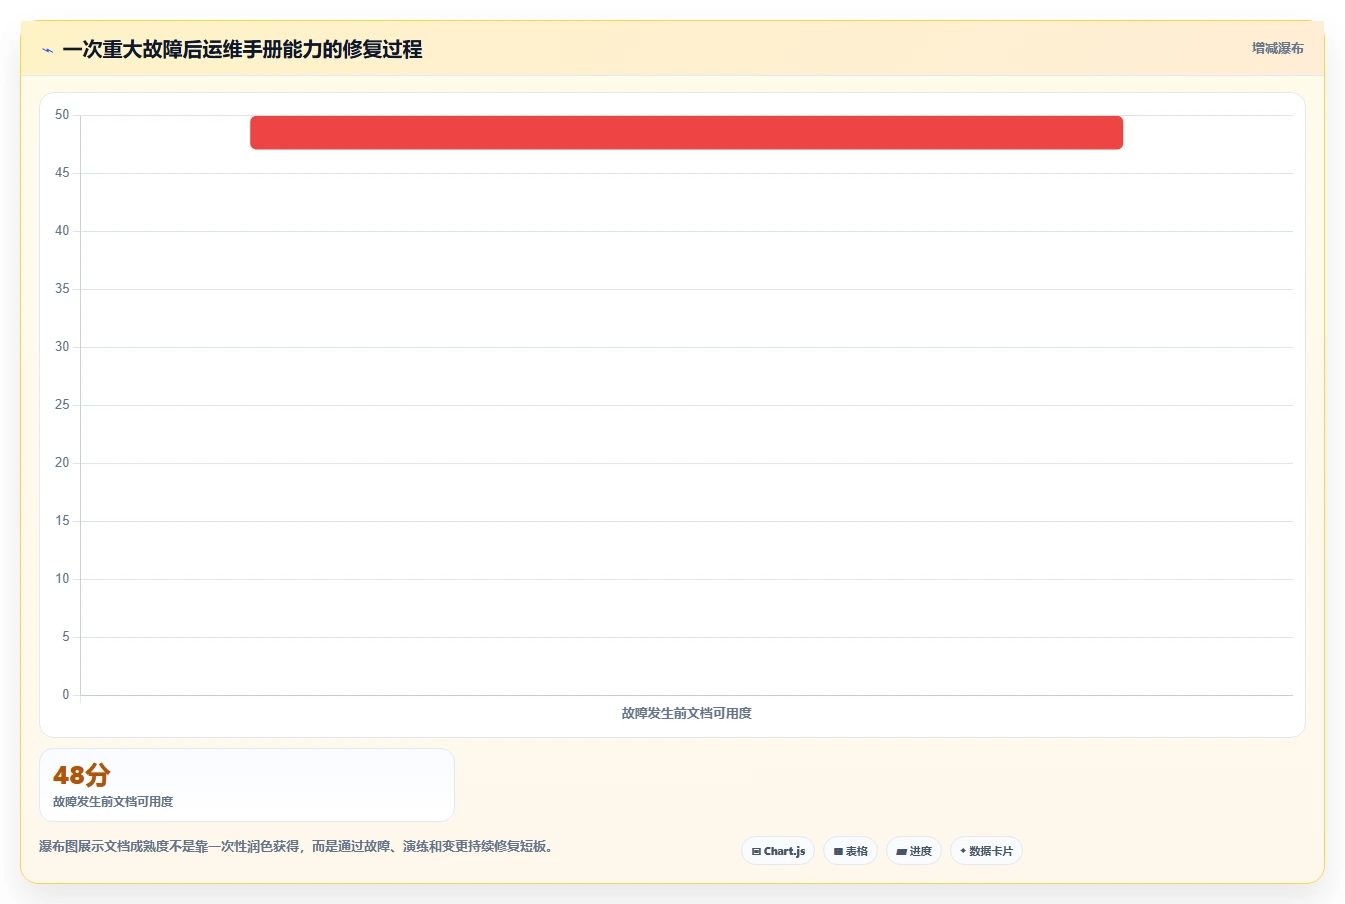
Task: Click the y-axis value 50
Action: click(62, 115)
